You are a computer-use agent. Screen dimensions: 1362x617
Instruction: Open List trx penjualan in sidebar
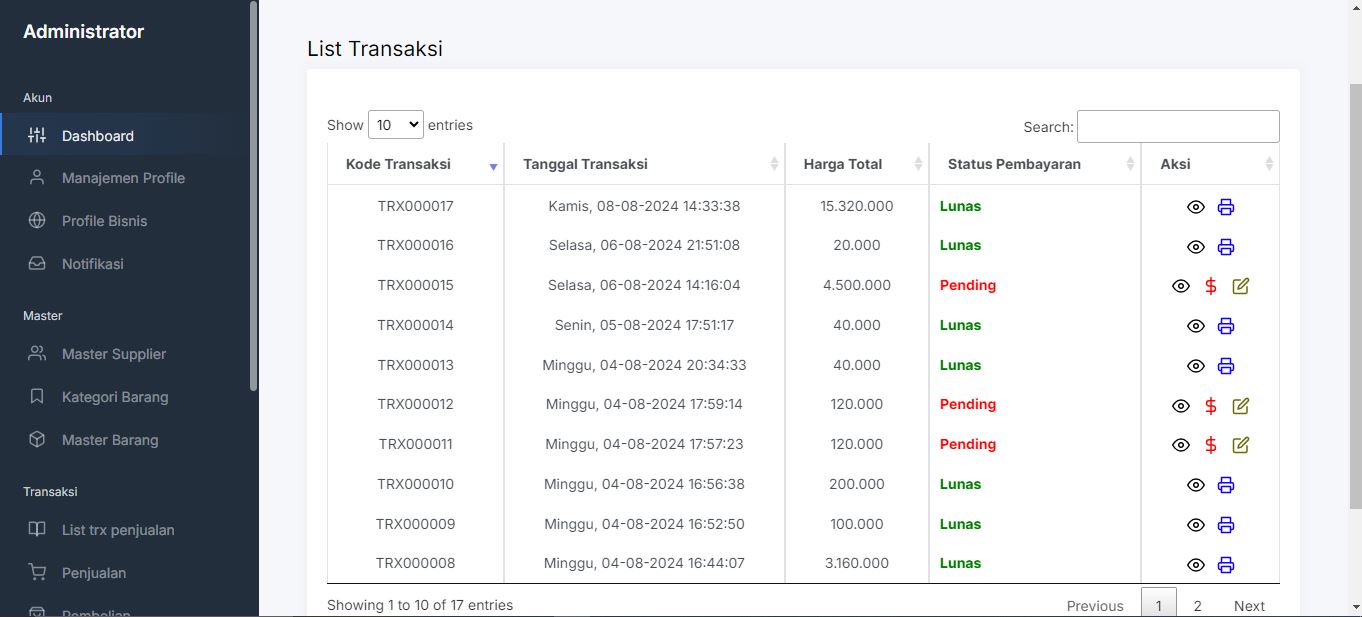(118, 530)
